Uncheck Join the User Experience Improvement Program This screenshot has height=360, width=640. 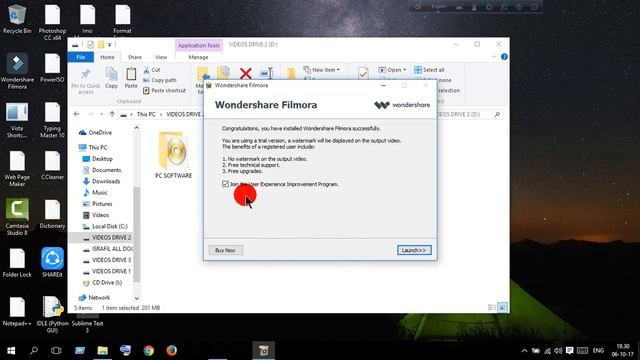point(225,184)
